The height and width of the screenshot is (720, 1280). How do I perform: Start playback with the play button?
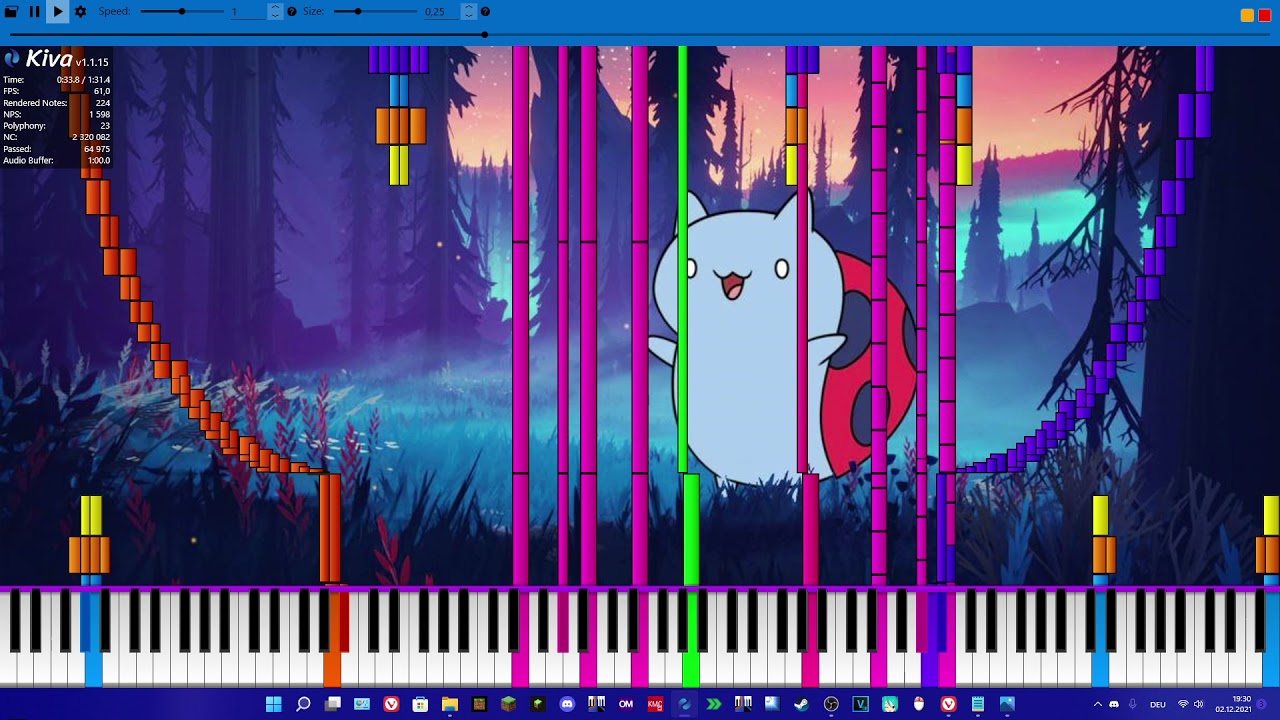58,12
